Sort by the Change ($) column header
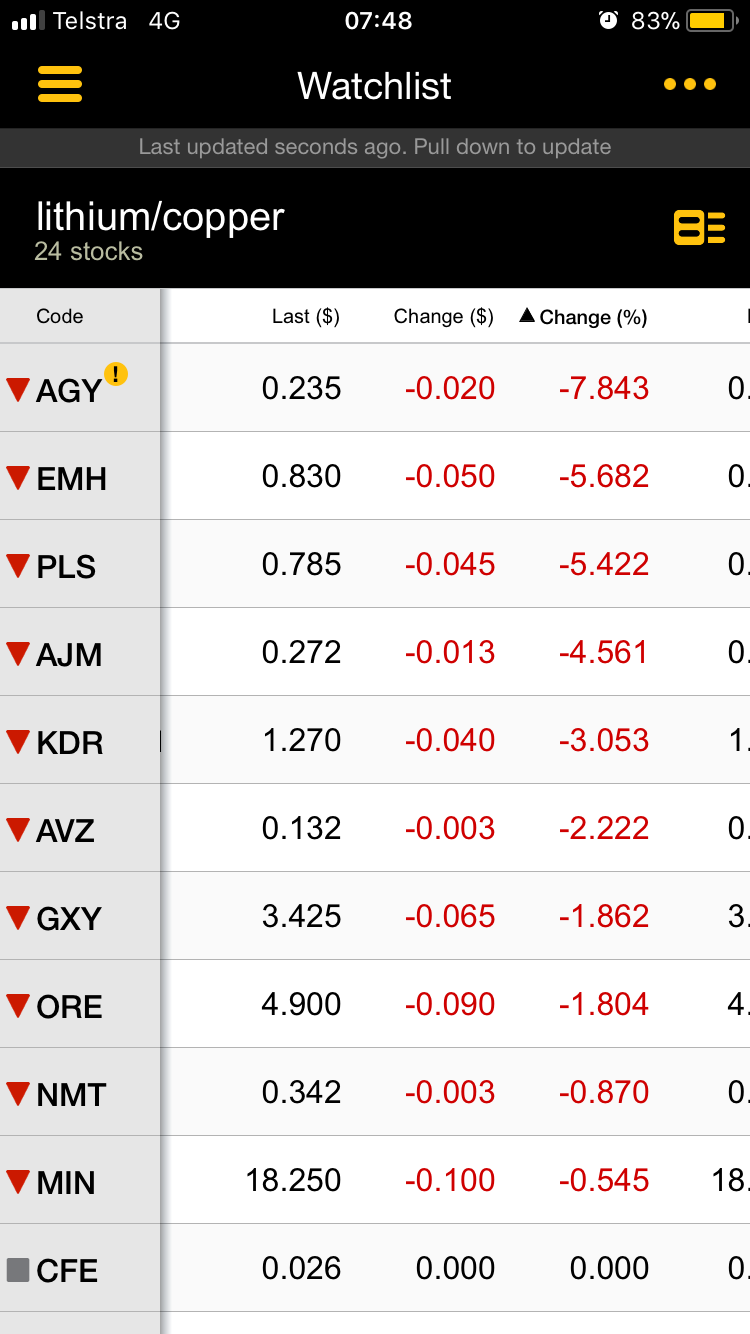Screen dimensions: 750x1334 [444, 317]
